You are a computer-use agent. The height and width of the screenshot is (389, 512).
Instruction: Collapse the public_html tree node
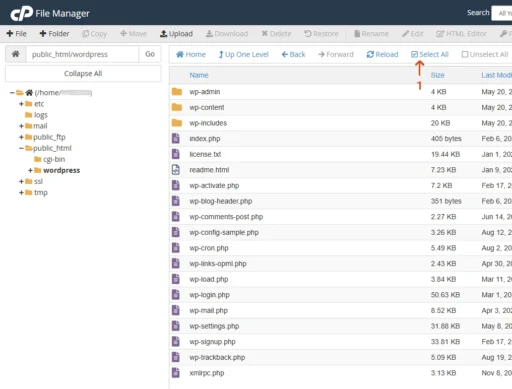pyautogui.click(x=21, y=148)
